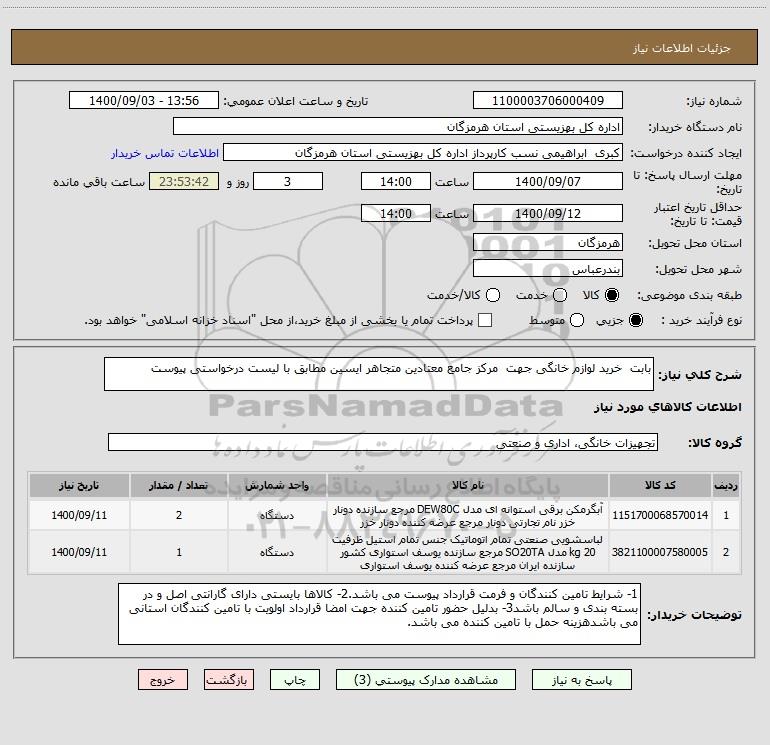Click the need date in row 1
The width and height of the screenshot is (770, 745).
pyautogui.click(x=79, y=515)
